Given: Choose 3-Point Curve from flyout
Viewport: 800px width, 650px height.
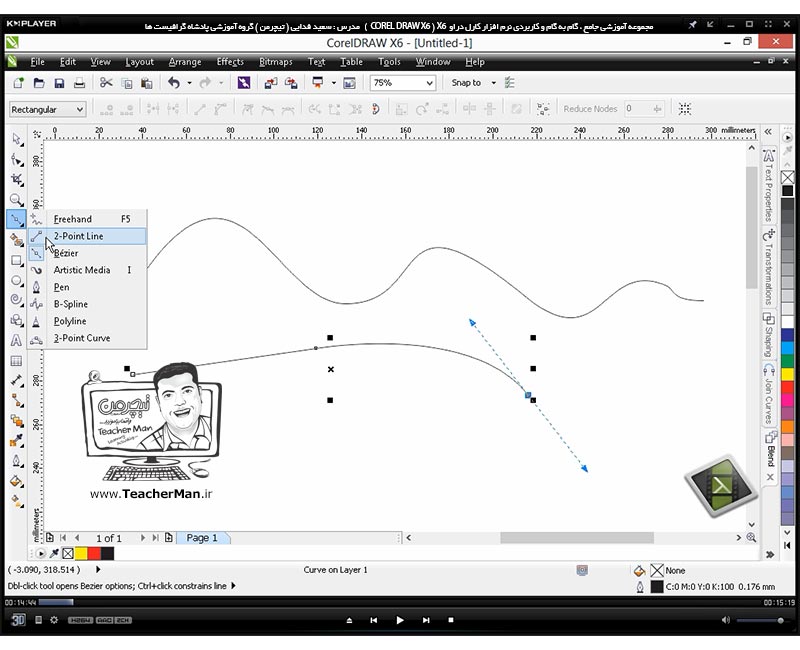Looking at the screenshot, I should pos(87,338).
